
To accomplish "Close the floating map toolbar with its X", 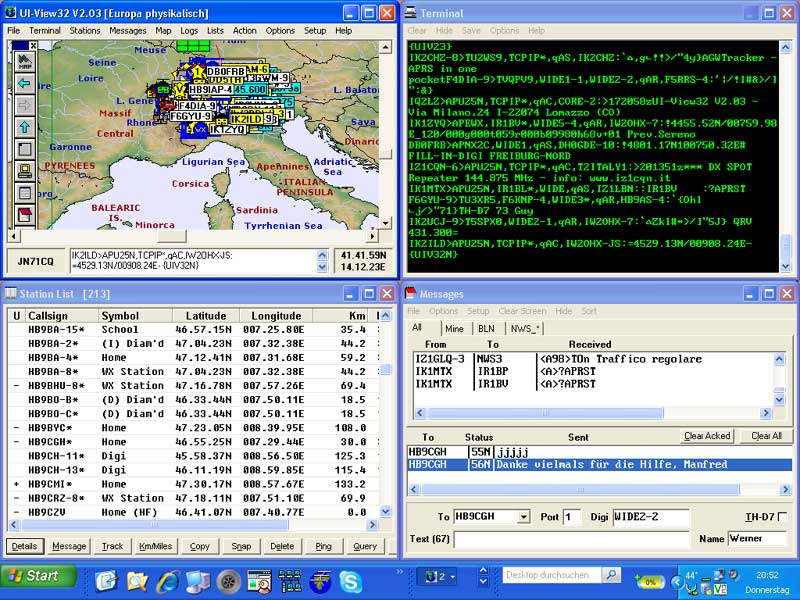I will 33,45.
